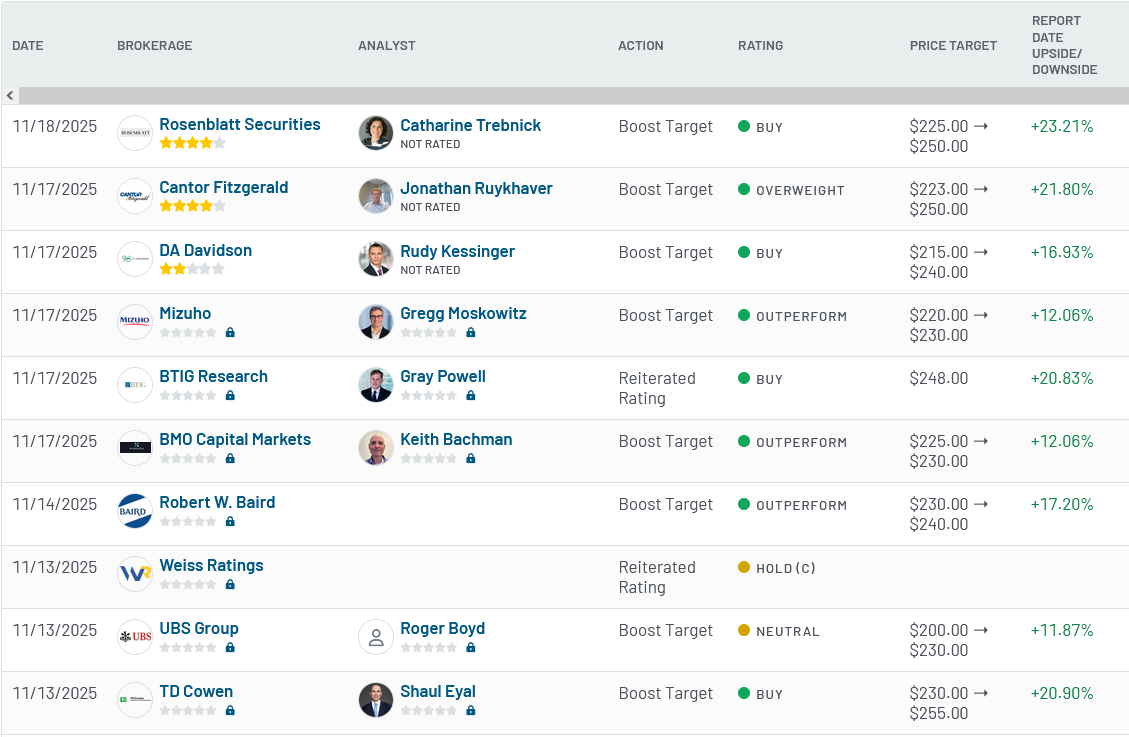Click the BMO Capital Markets logo icon

(135, 448)
